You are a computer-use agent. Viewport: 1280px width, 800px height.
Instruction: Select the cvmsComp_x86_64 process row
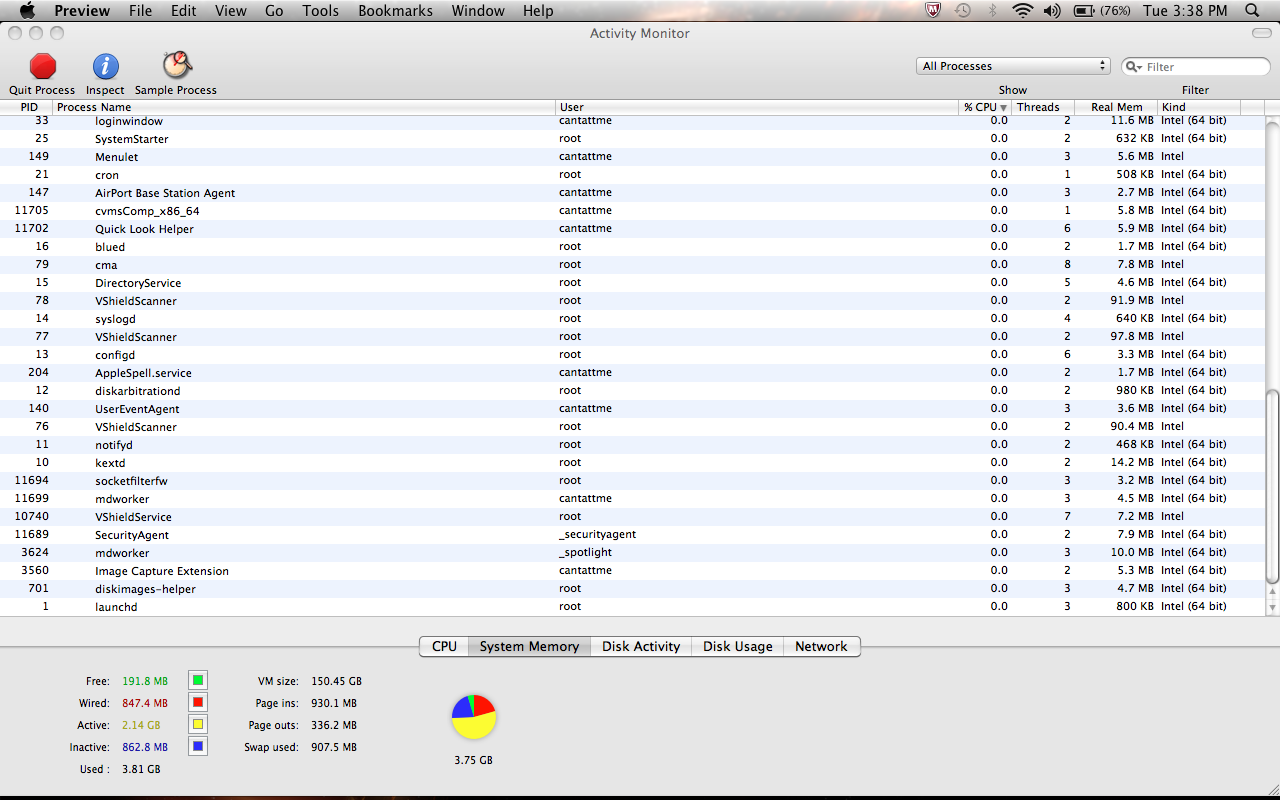point(633,211)
